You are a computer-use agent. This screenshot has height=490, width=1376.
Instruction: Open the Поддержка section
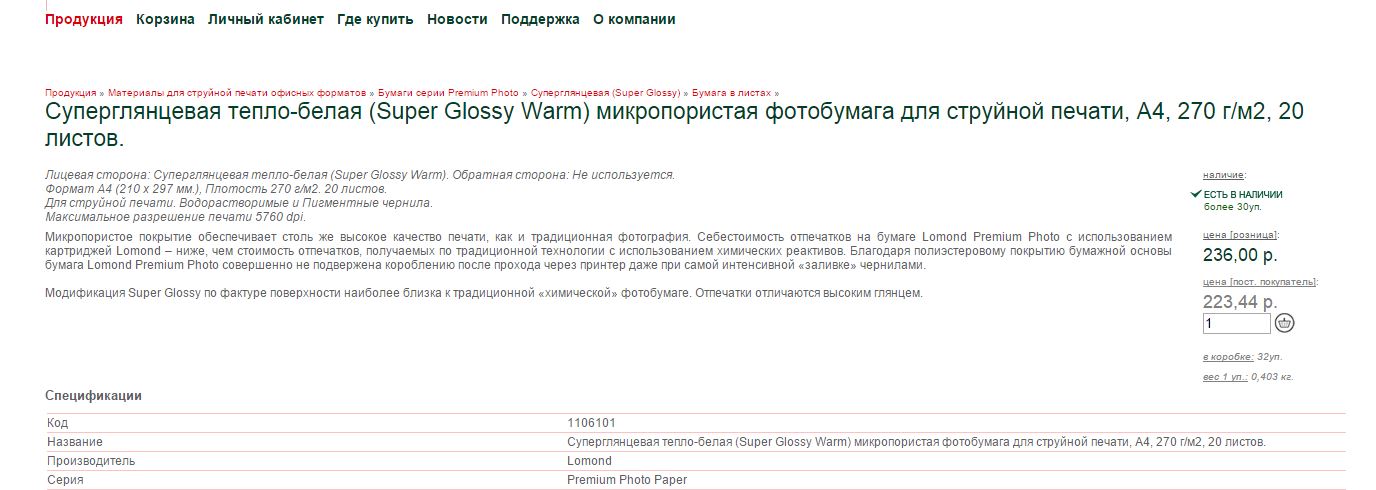coord(540,19)
